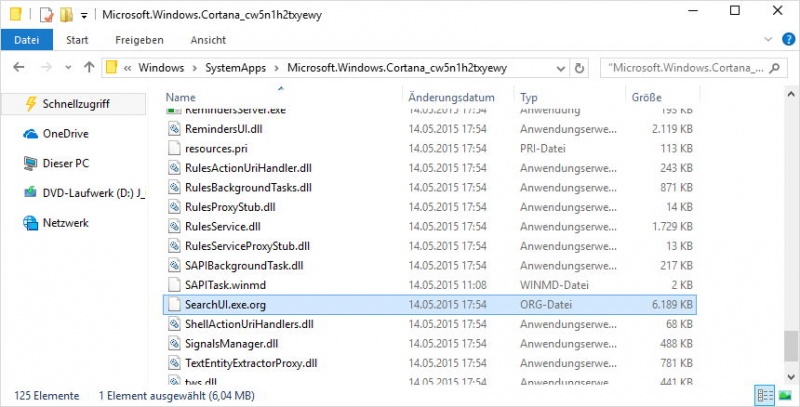Select the RulesService.dll file icon
This screenshot has height=407, width=800.
[x=175, y=226]
